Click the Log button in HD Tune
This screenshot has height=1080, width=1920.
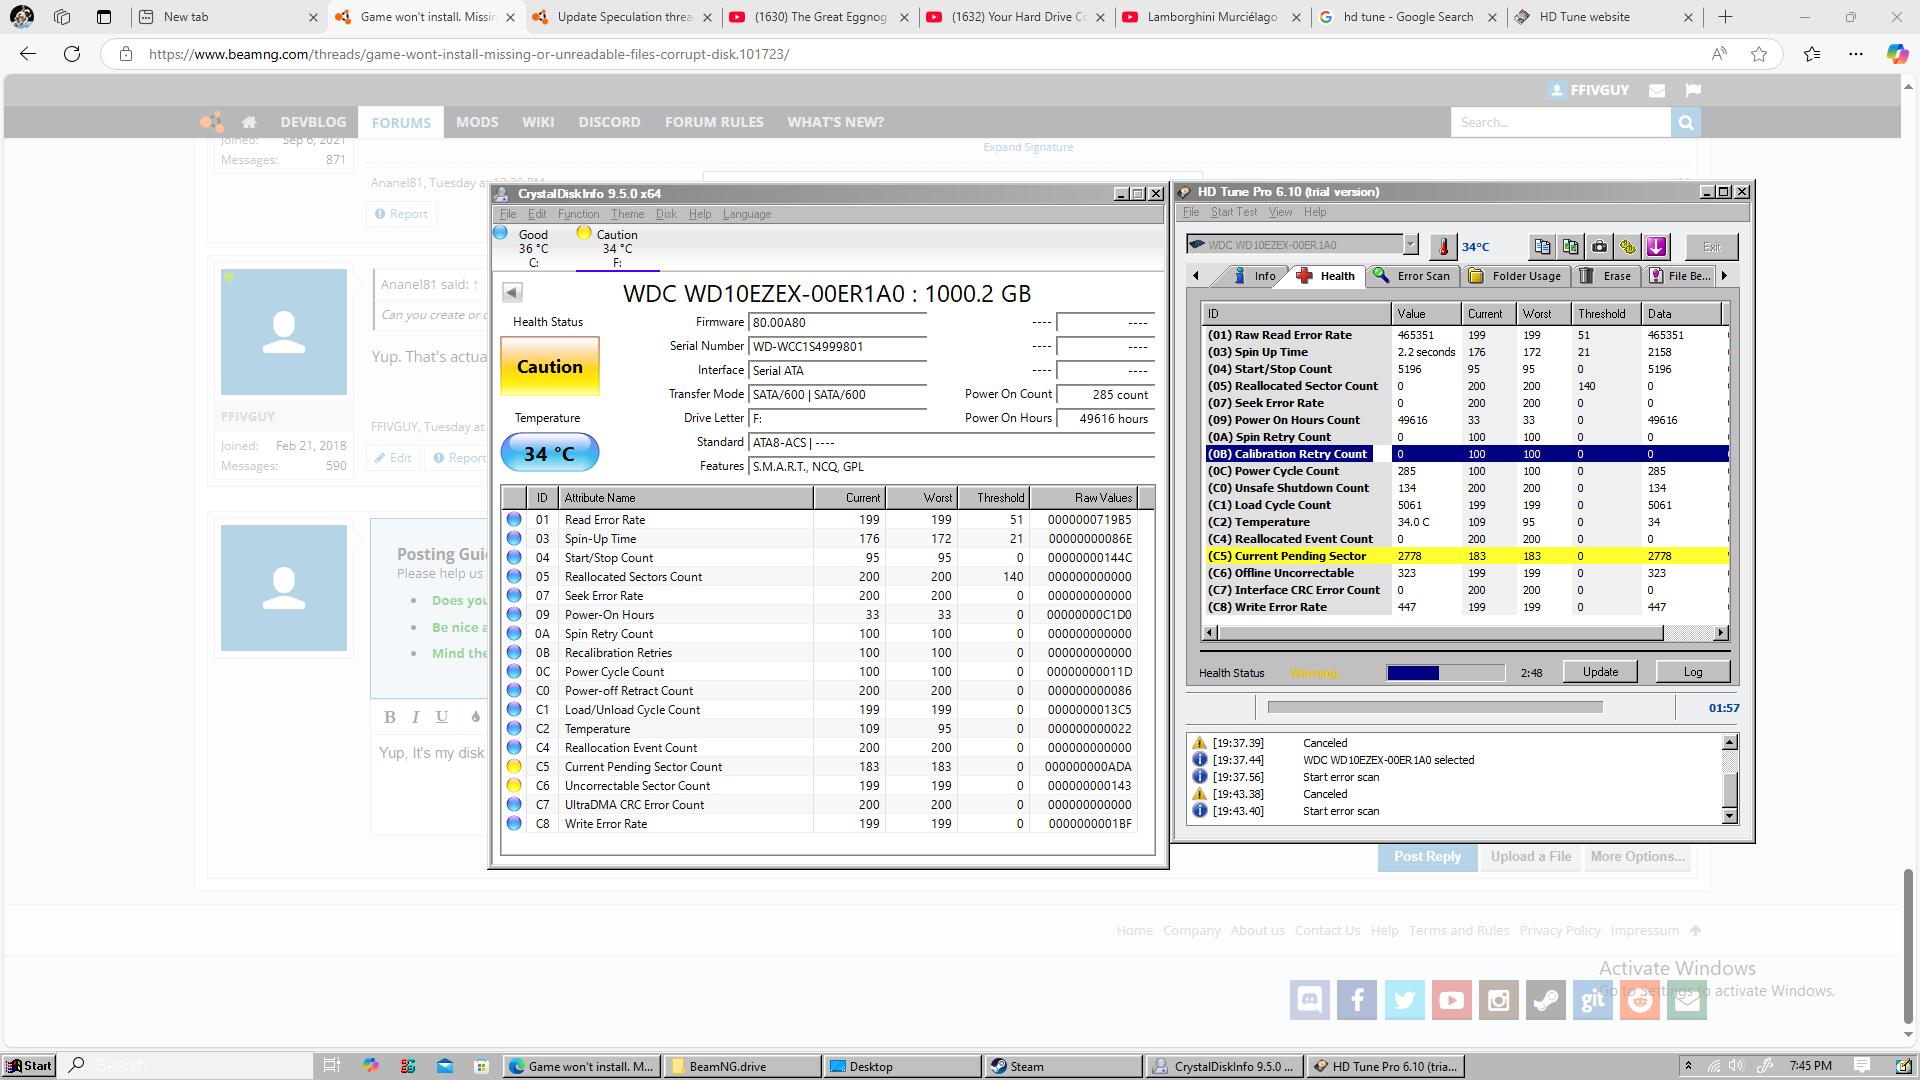click(x=1693, y=672)
